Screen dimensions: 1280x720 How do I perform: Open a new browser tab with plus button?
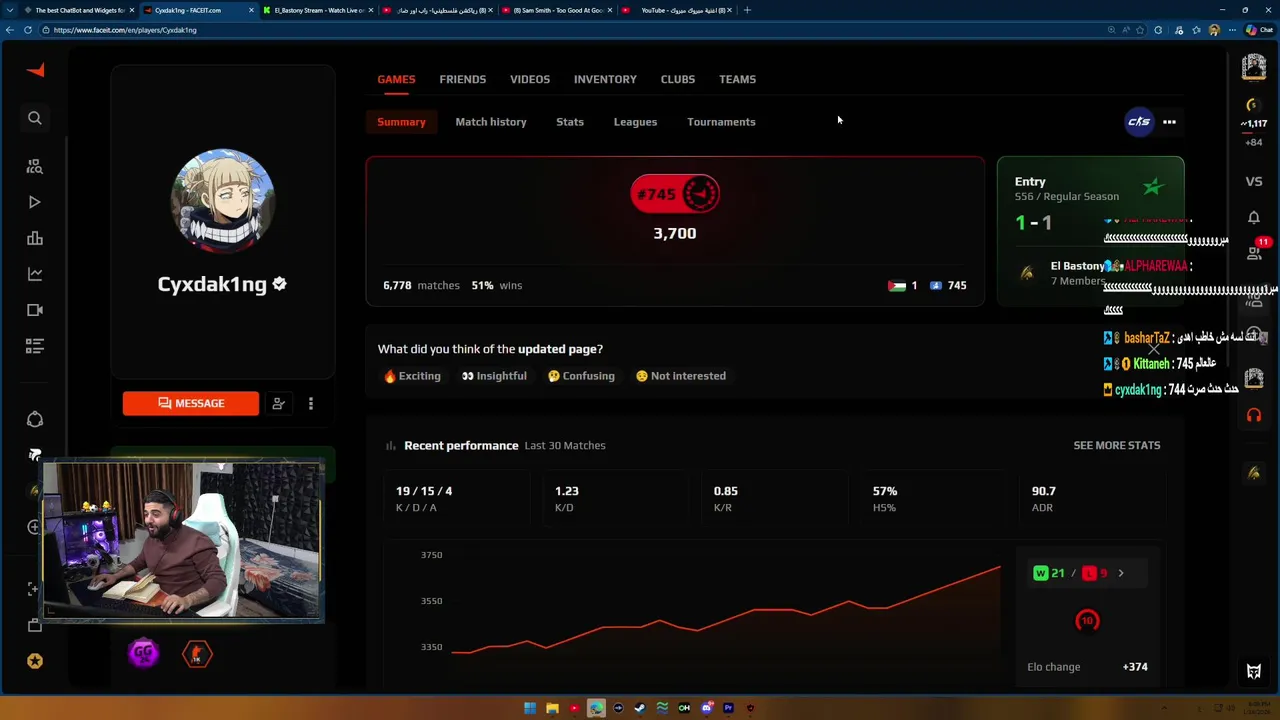point(747,10)
